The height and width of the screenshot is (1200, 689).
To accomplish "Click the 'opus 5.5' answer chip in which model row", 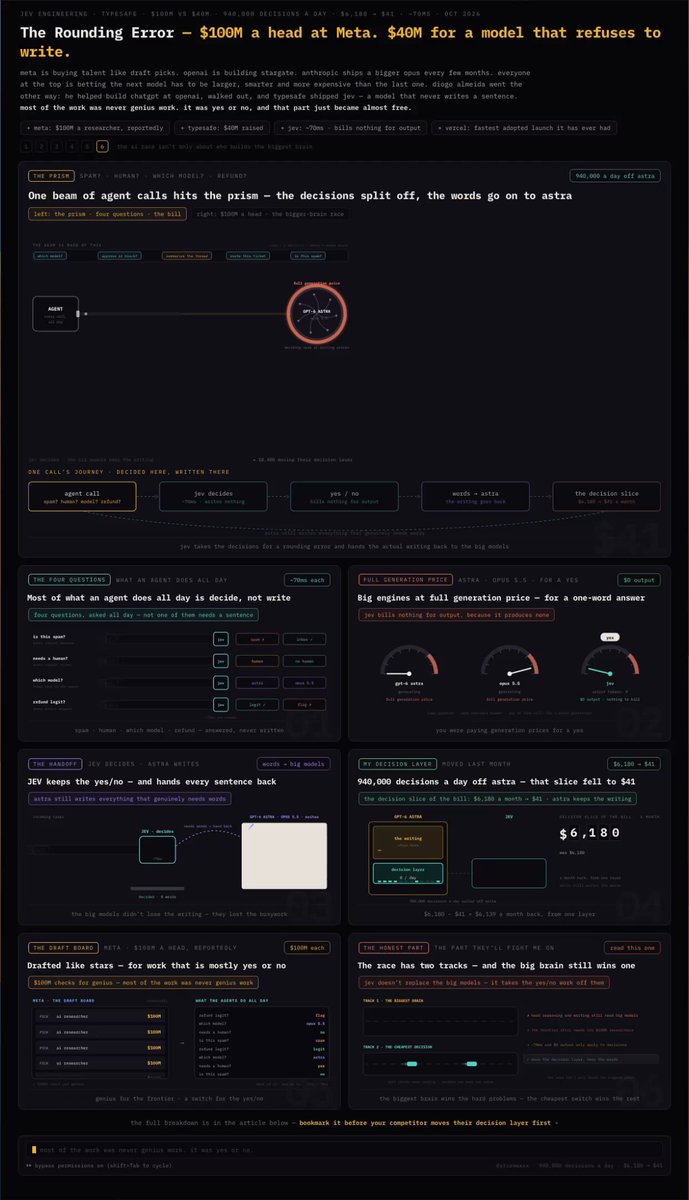I will [303, 683].
